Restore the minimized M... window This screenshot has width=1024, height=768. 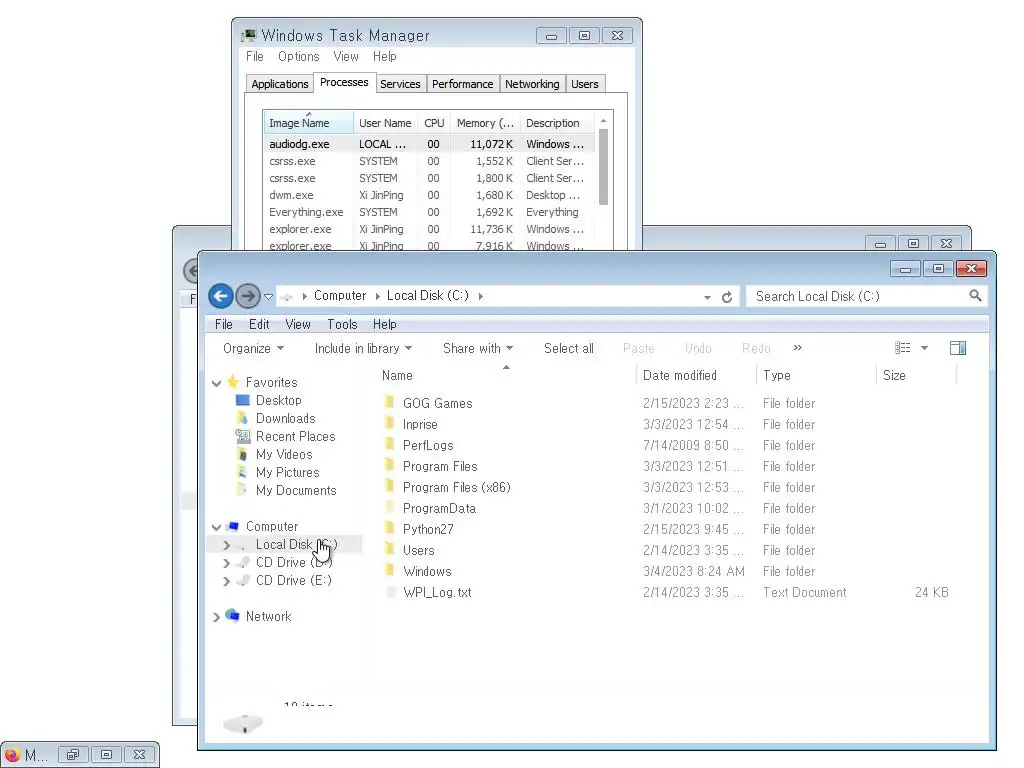pyautogui.click(x=72, y=755)
